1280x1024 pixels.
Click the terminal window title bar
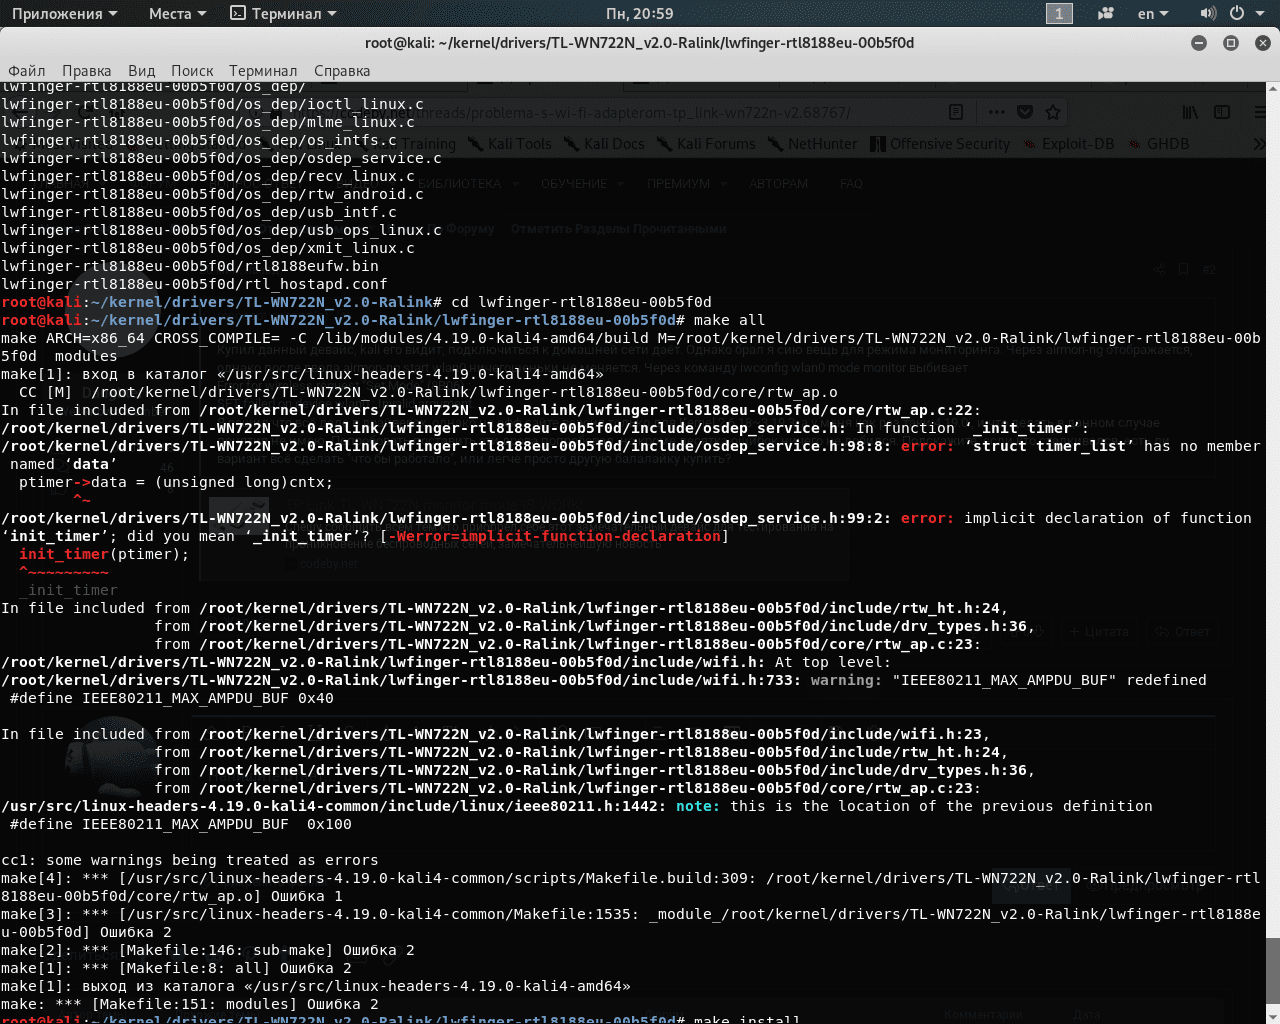tap(640, 43)
